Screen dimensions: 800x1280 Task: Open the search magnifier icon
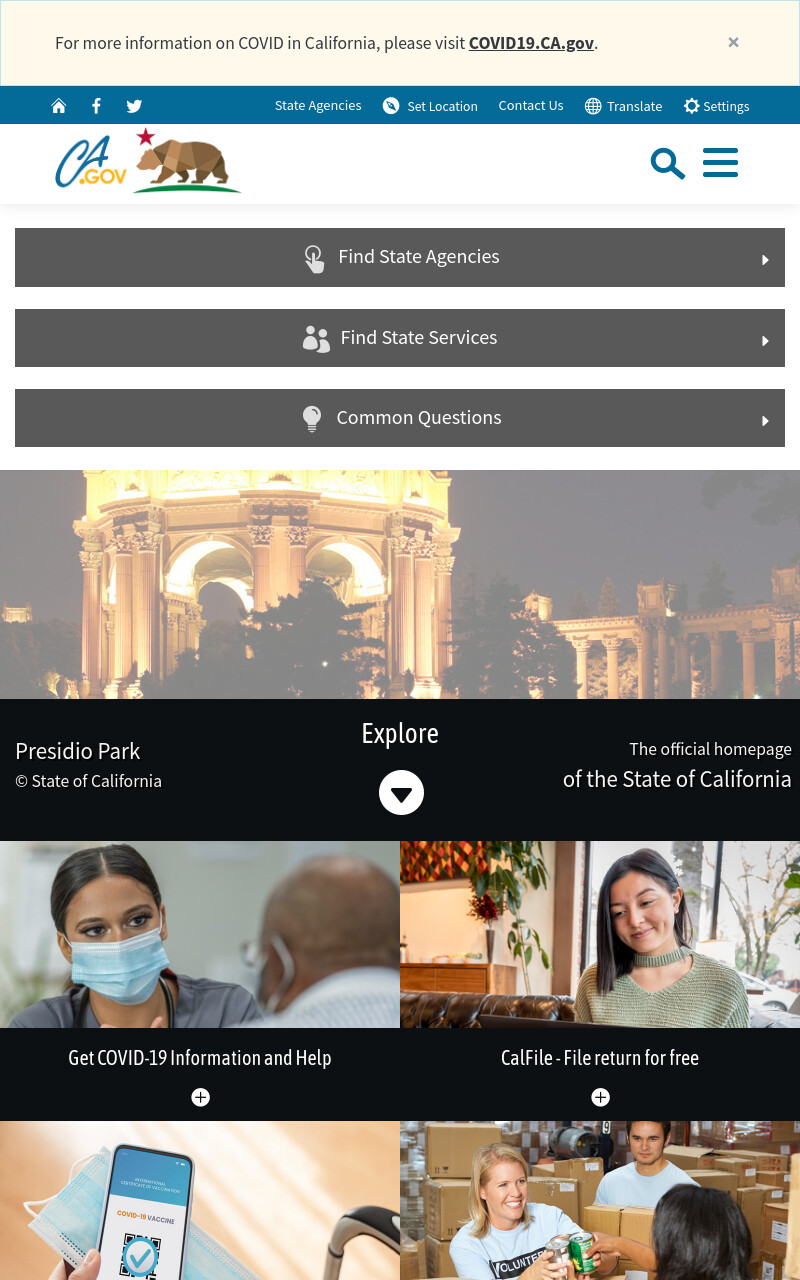point(667,163)
